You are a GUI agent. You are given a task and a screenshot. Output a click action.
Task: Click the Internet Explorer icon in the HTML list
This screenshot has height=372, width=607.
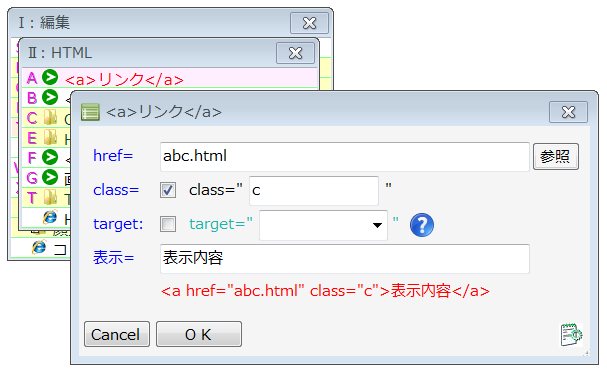[x=50, y=218]
